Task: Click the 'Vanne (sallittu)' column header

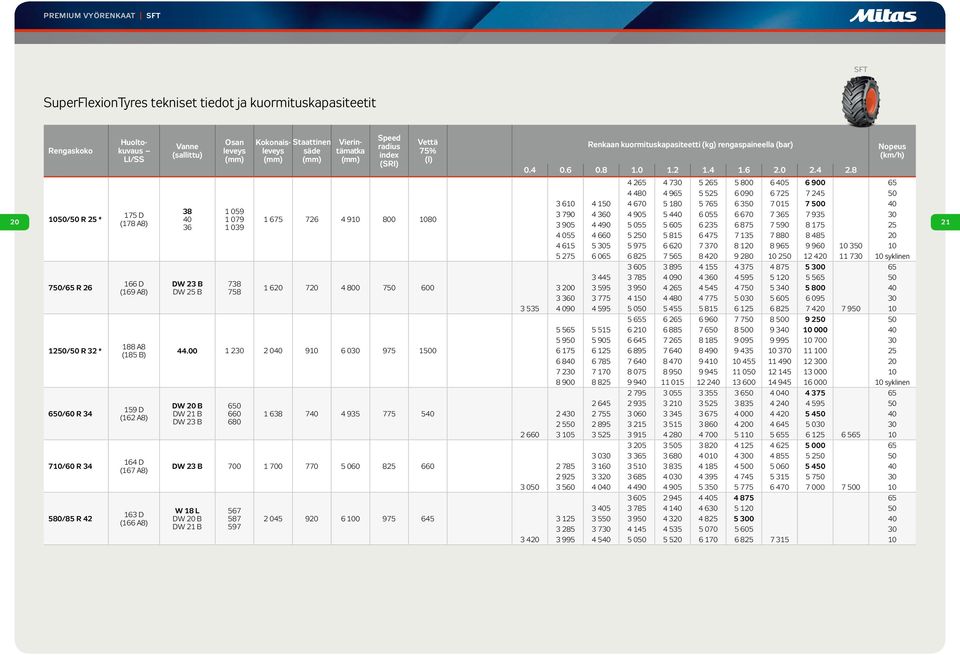Action: 187,151
